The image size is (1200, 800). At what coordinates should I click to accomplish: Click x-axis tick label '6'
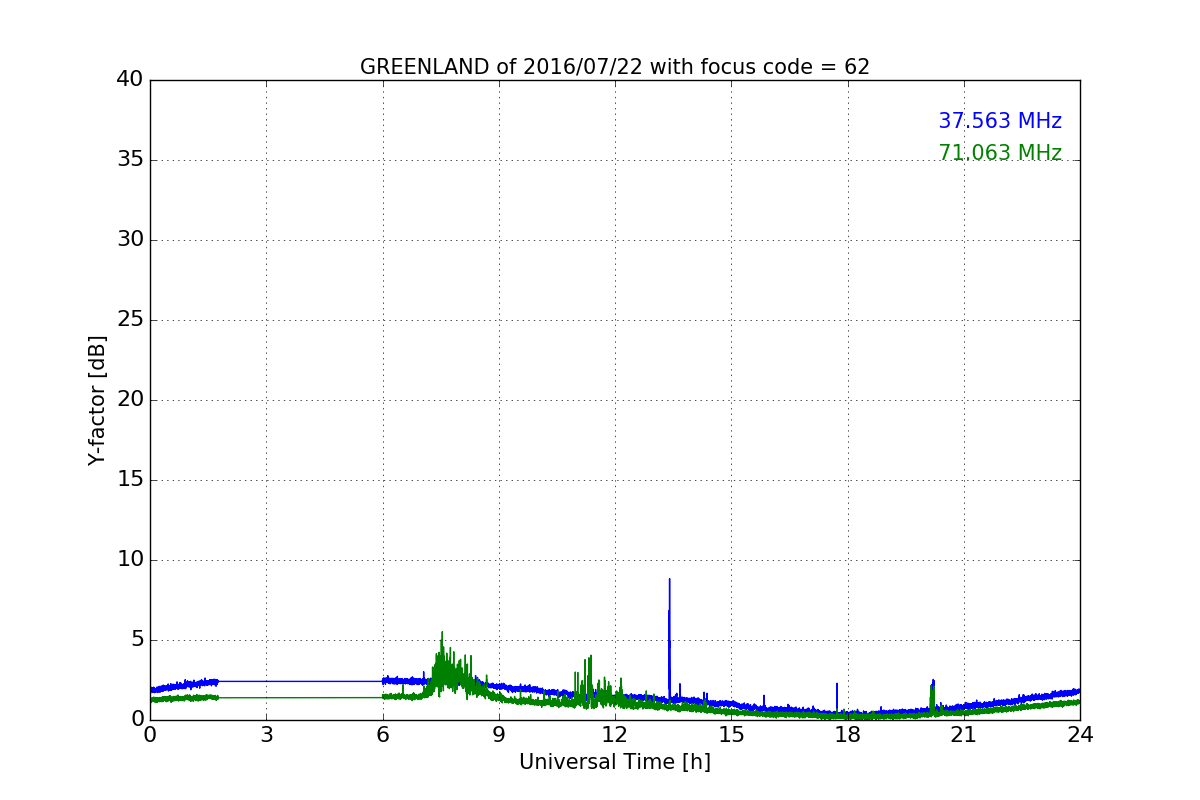tap(383, 735)
